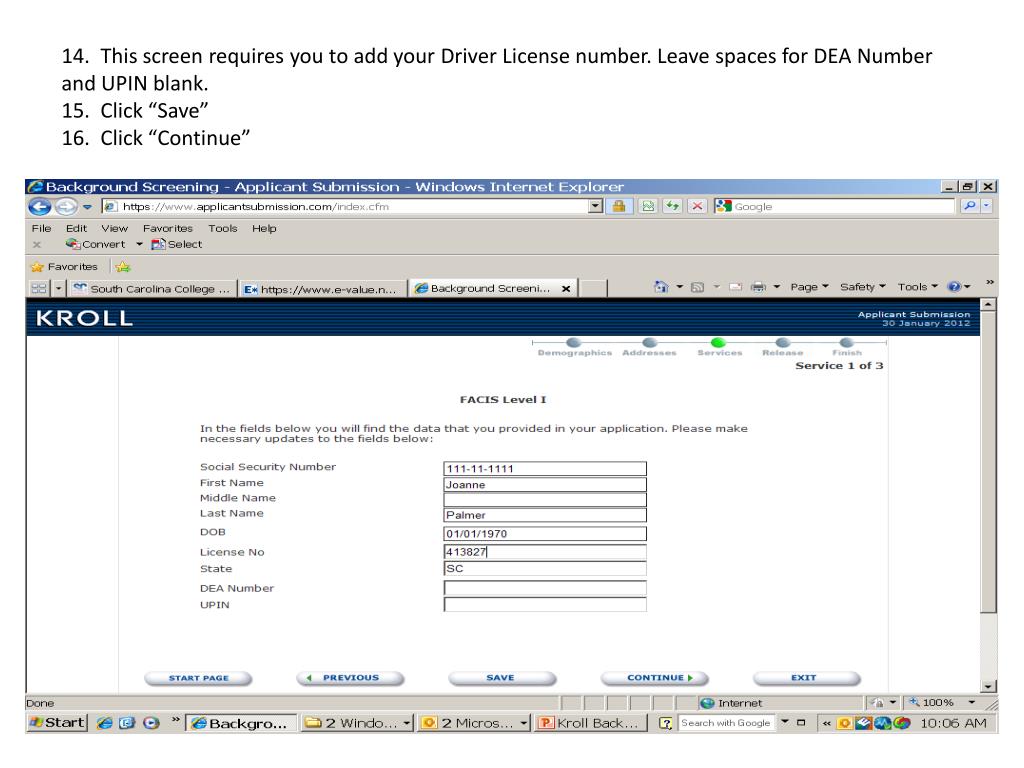Image resolution: width=1024 pixels, height=768 pixels.
Task: Click the Home icon in command bar
Action: click(661, 287)
